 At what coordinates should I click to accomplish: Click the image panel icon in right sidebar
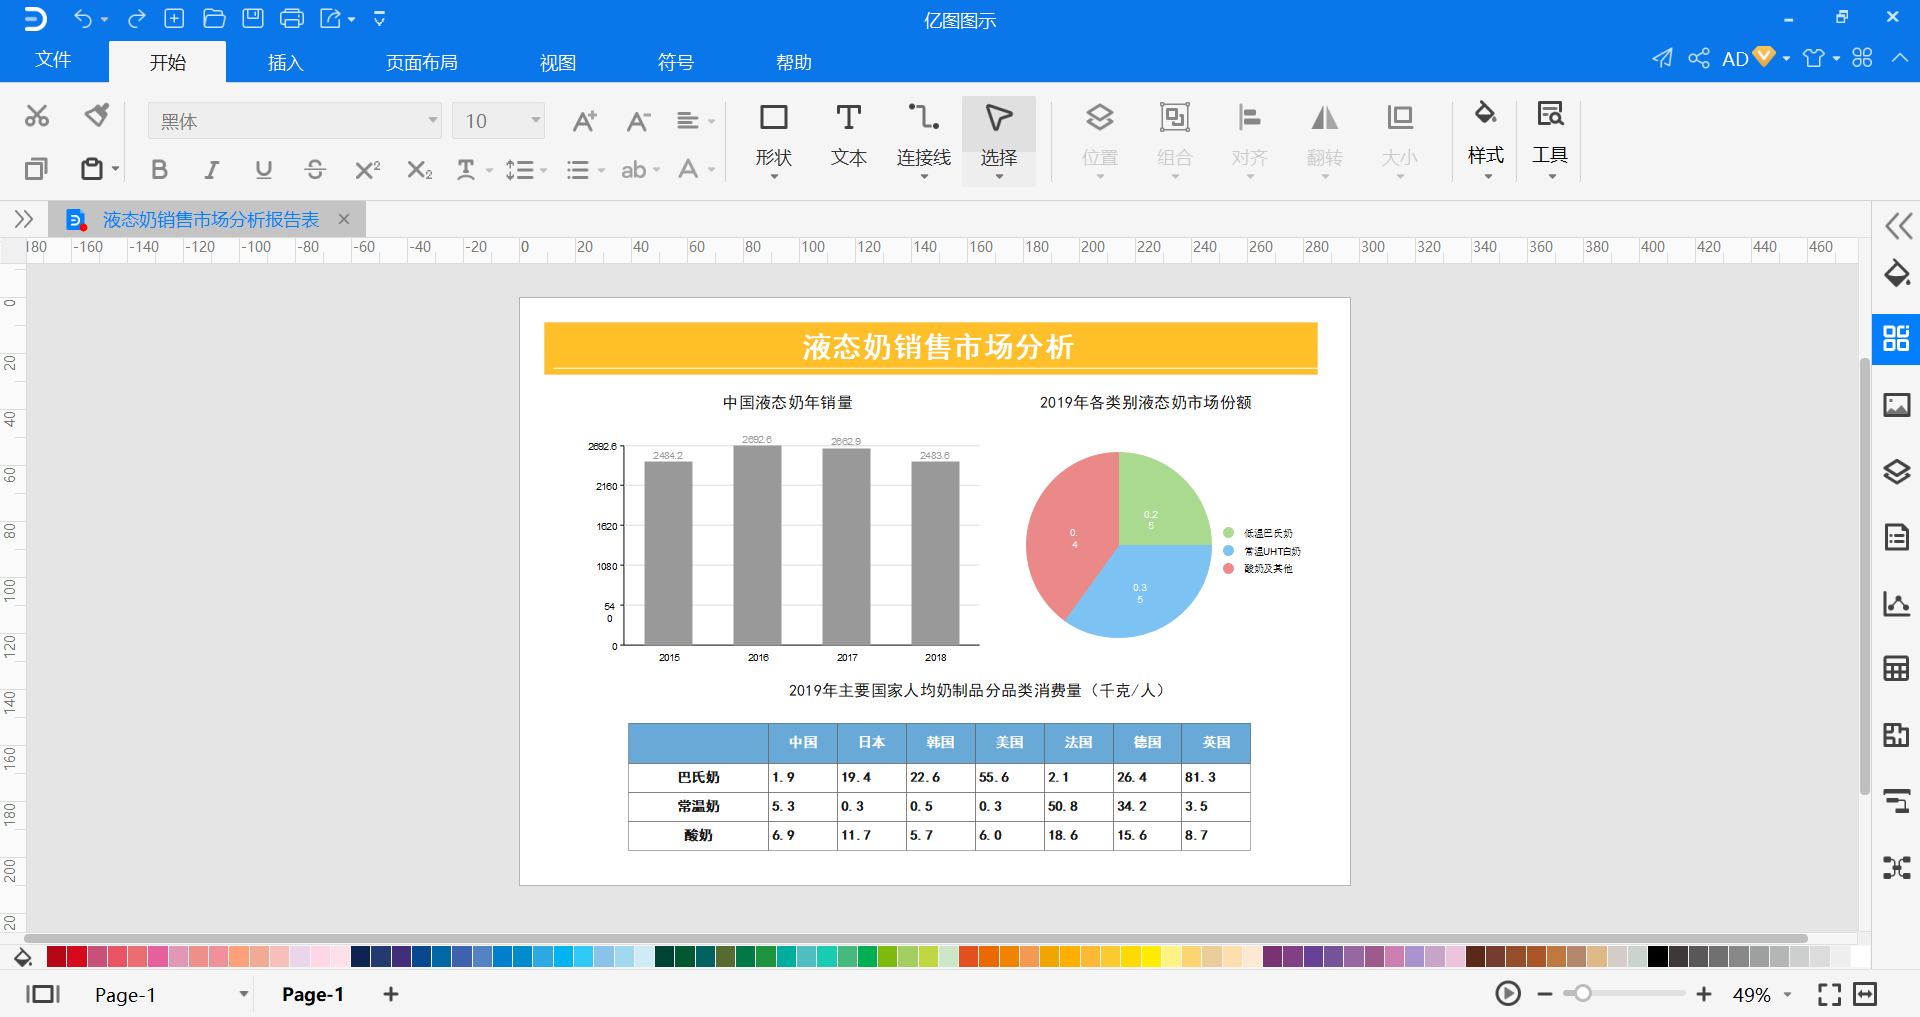(x=1896, y=405)
